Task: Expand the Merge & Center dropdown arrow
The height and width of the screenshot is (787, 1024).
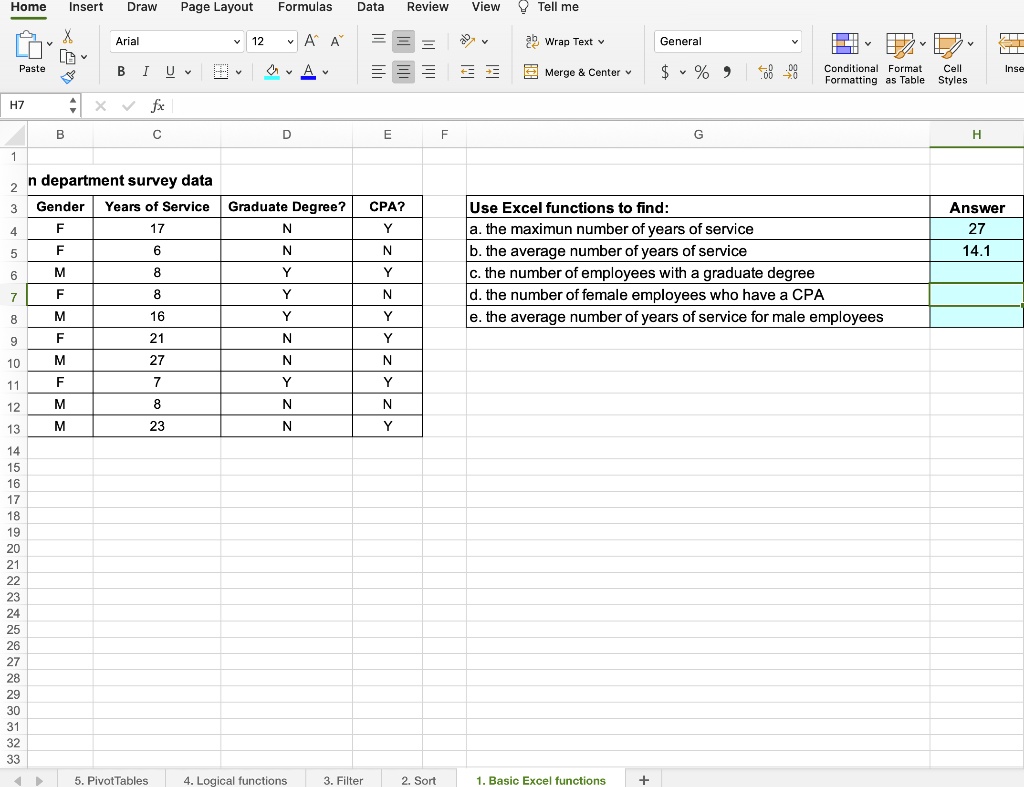Action: [628, 72]
